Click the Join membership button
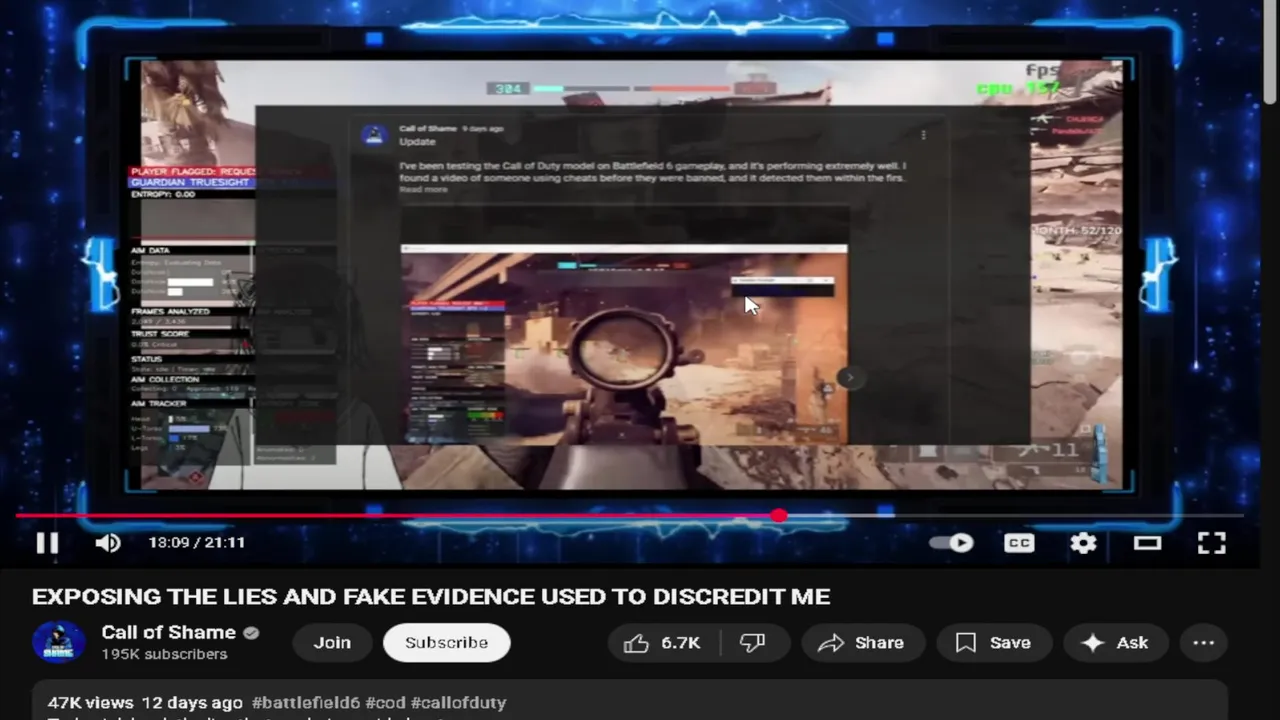This screenshot has height=720, width=1280. [x=332, y=643]
